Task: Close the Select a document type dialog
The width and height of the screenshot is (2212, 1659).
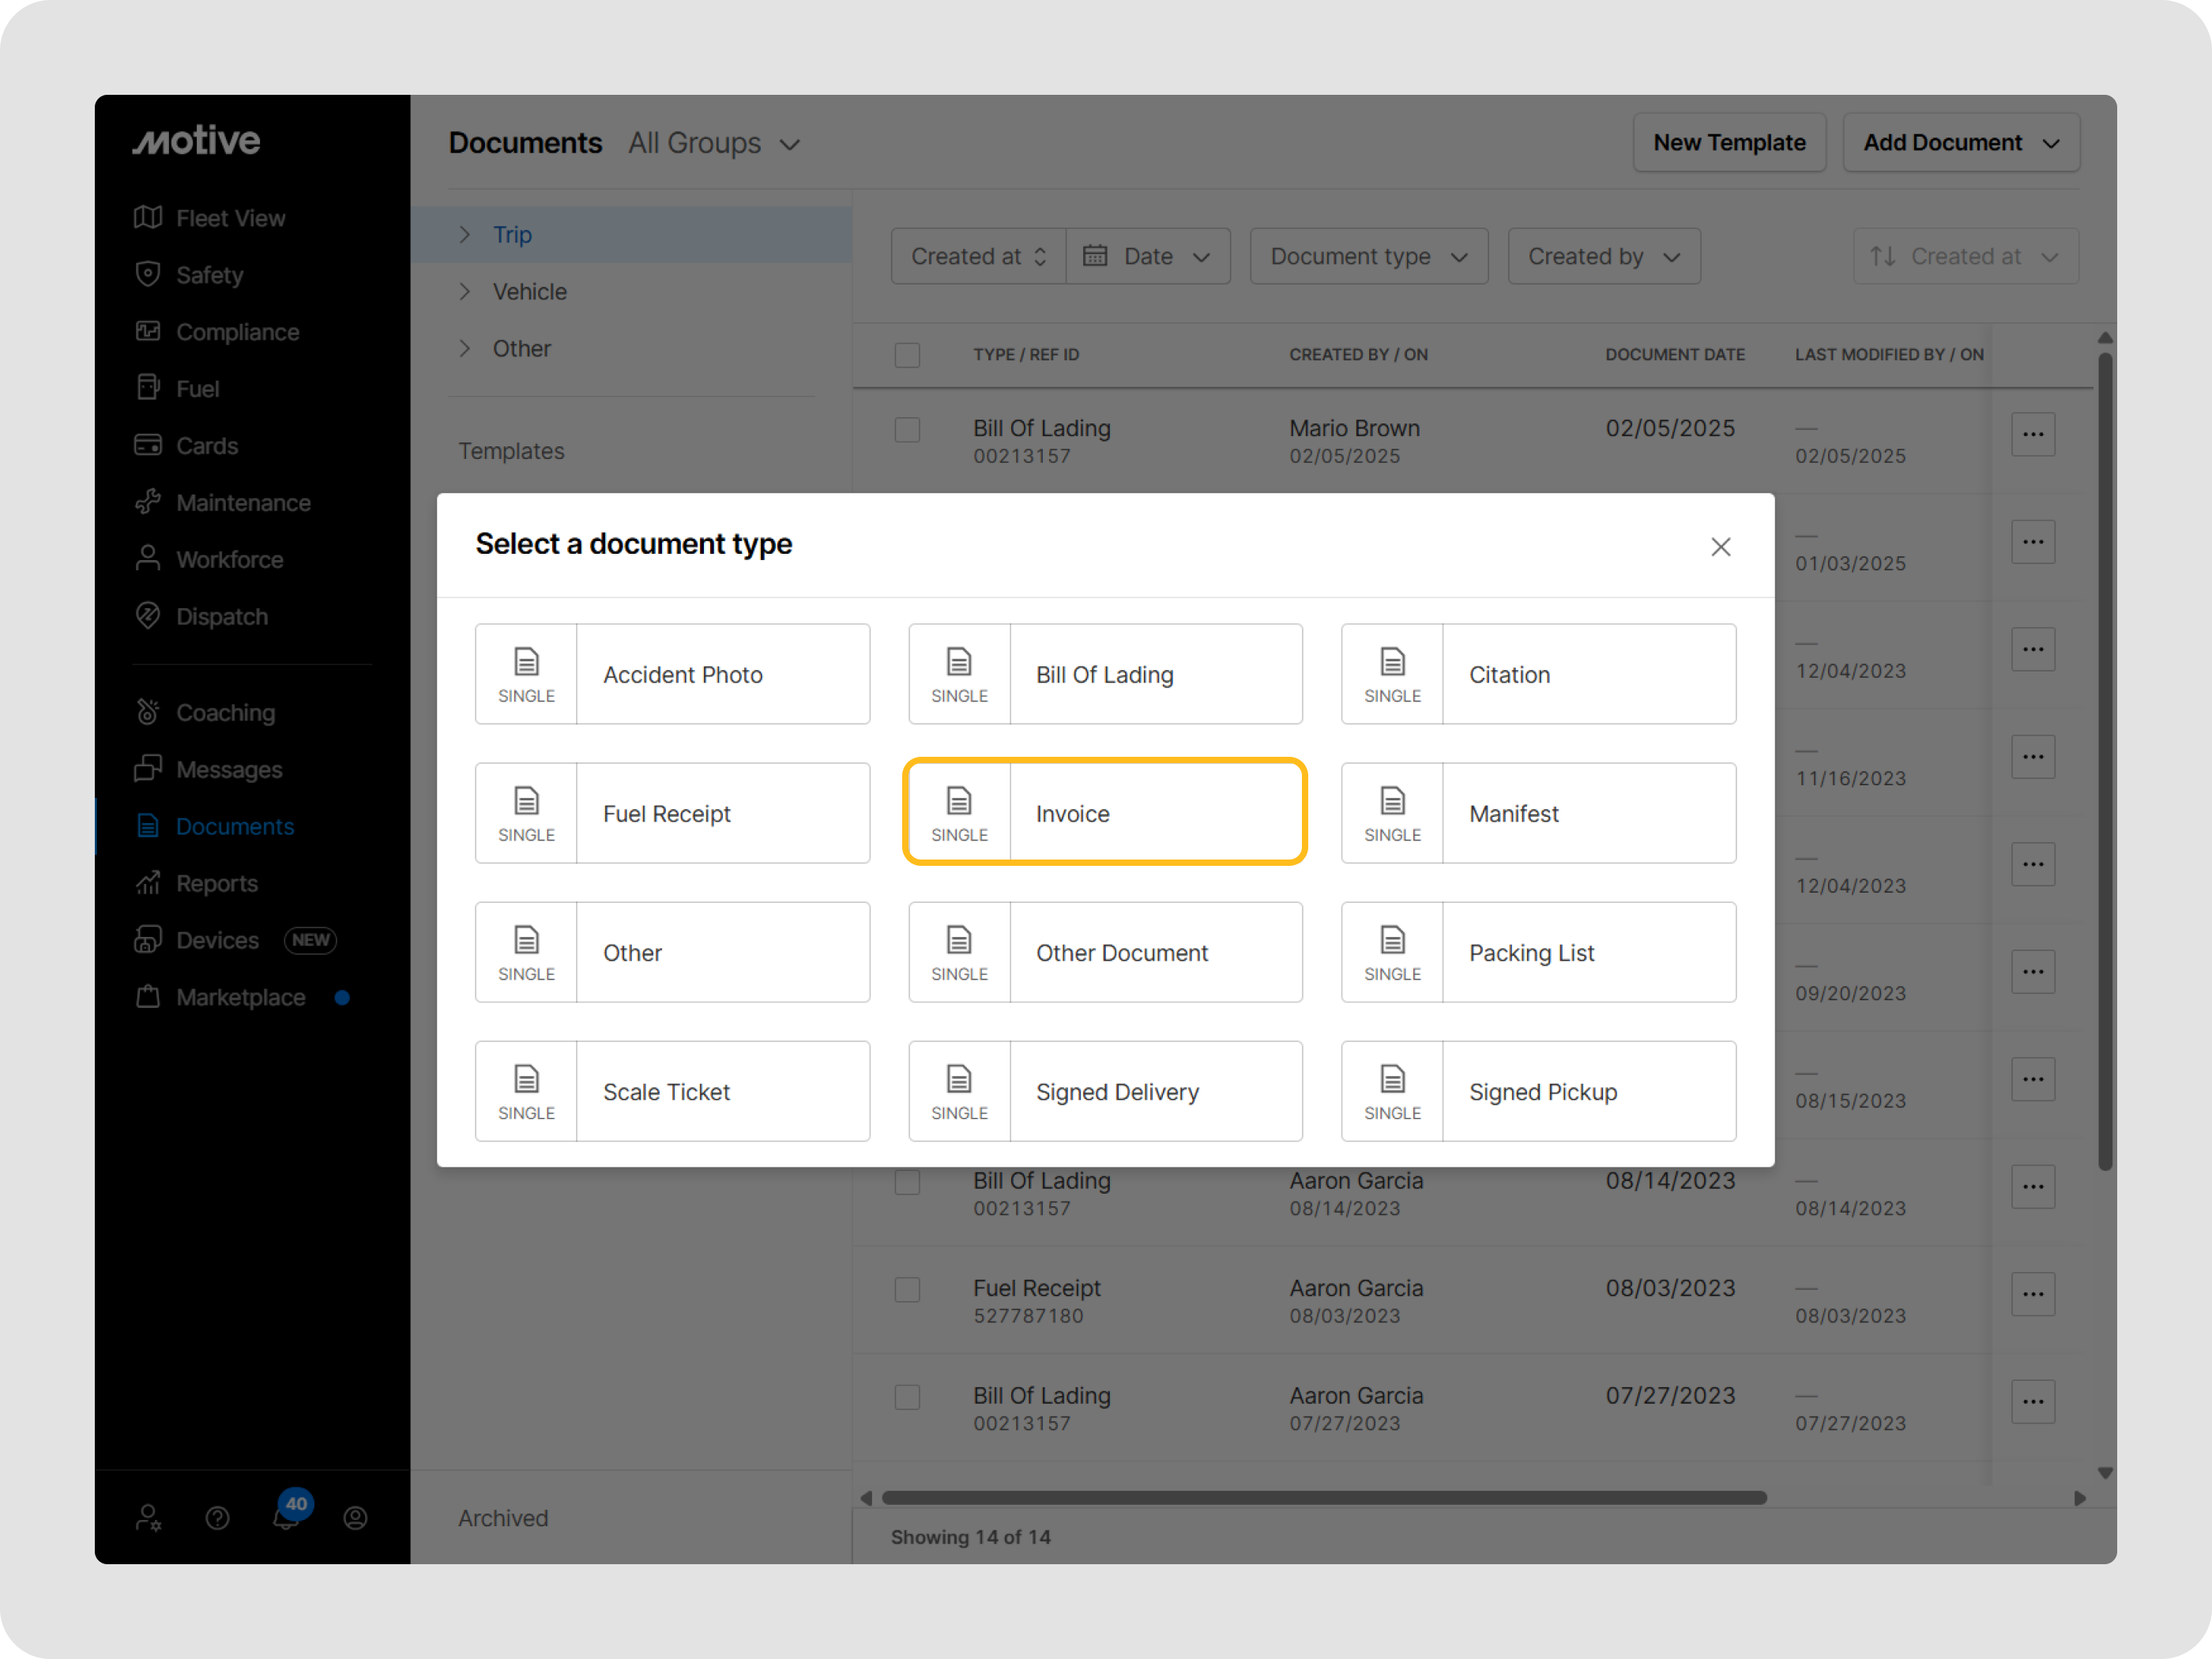Action: (1720, 547)
